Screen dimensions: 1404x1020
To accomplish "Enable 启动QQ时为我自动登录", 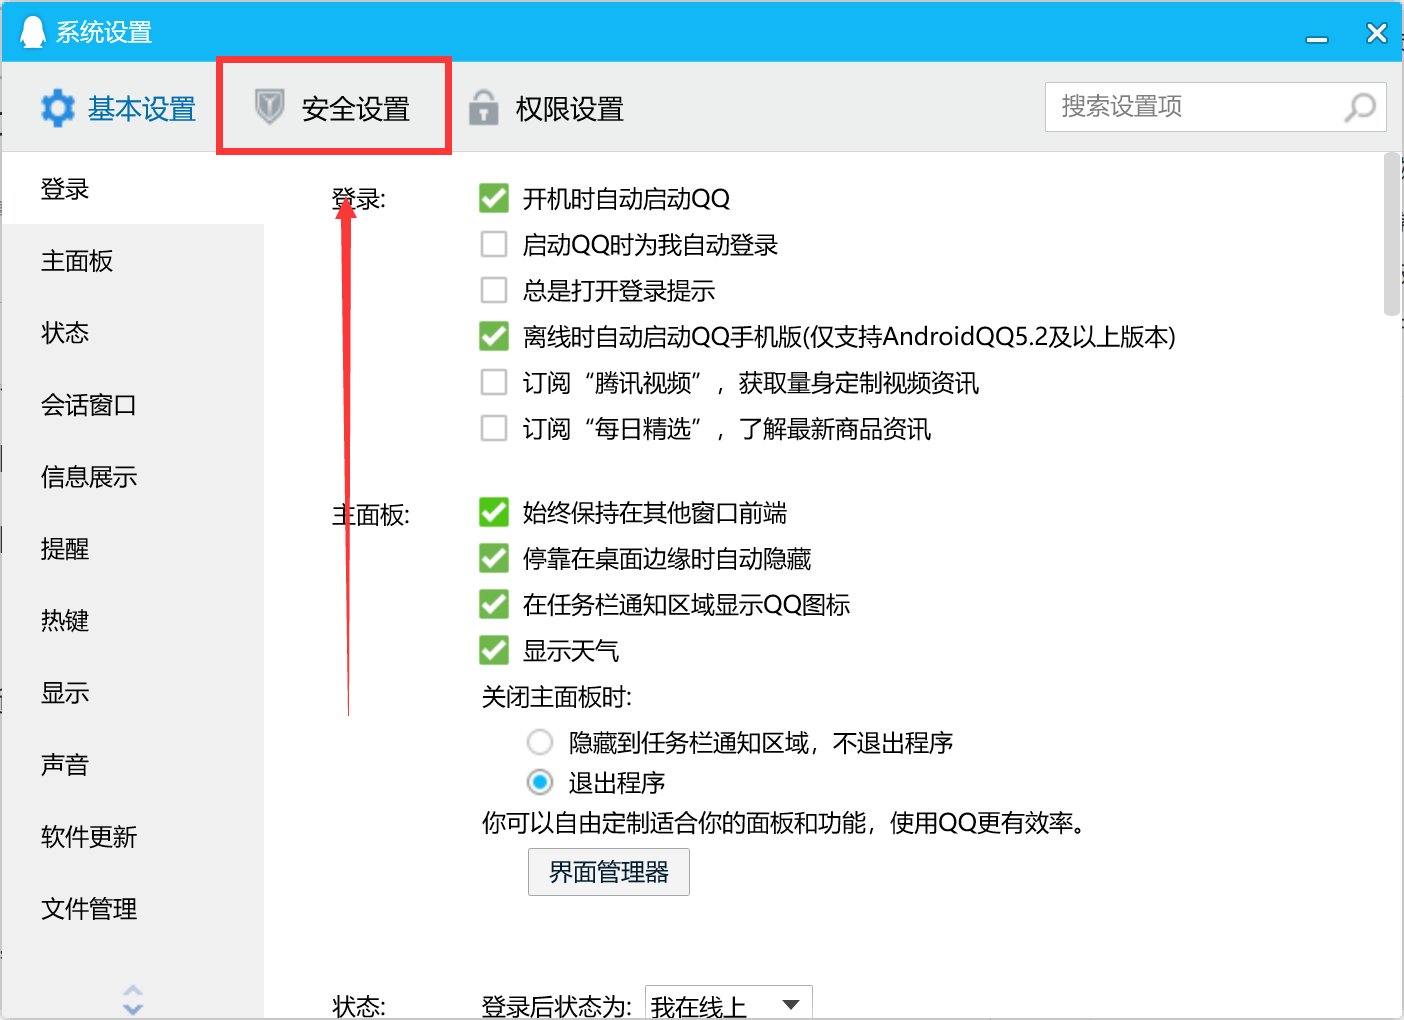I will (493, 244).
